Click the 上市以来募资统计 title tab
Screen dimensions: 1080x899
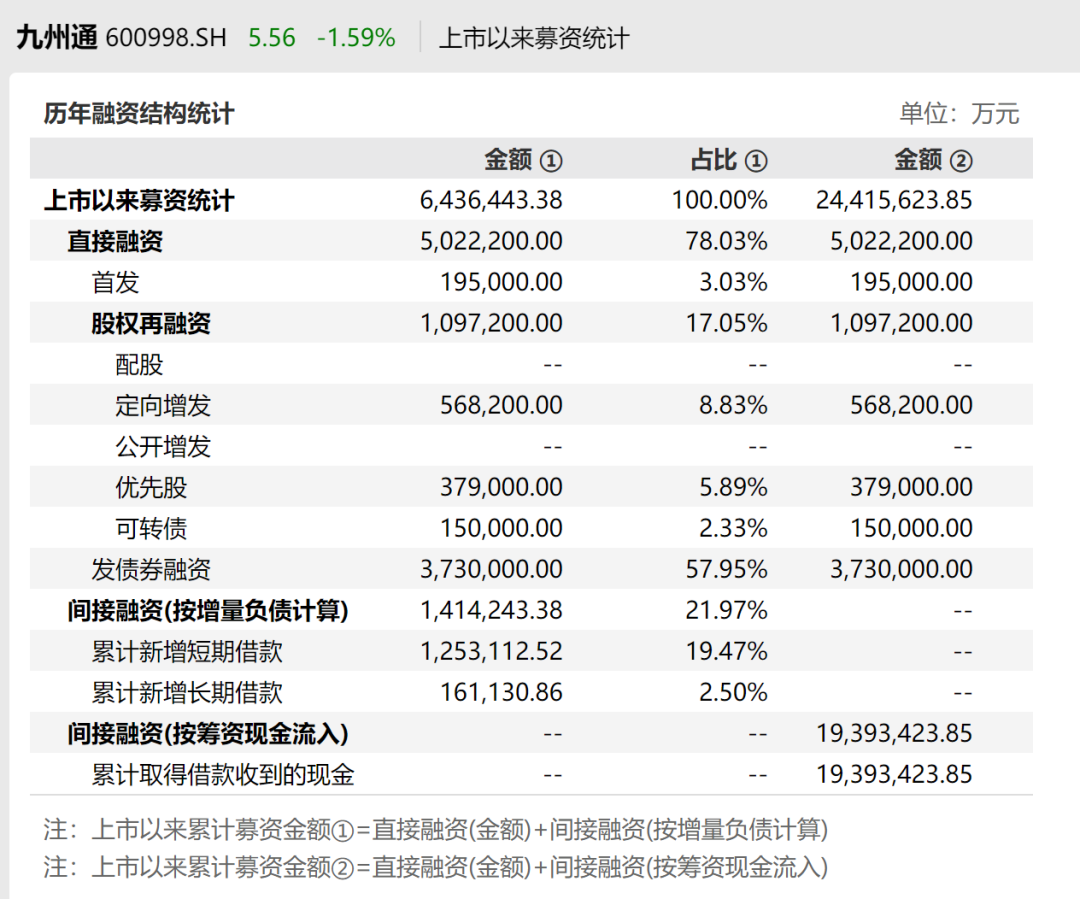pos(534,38)
